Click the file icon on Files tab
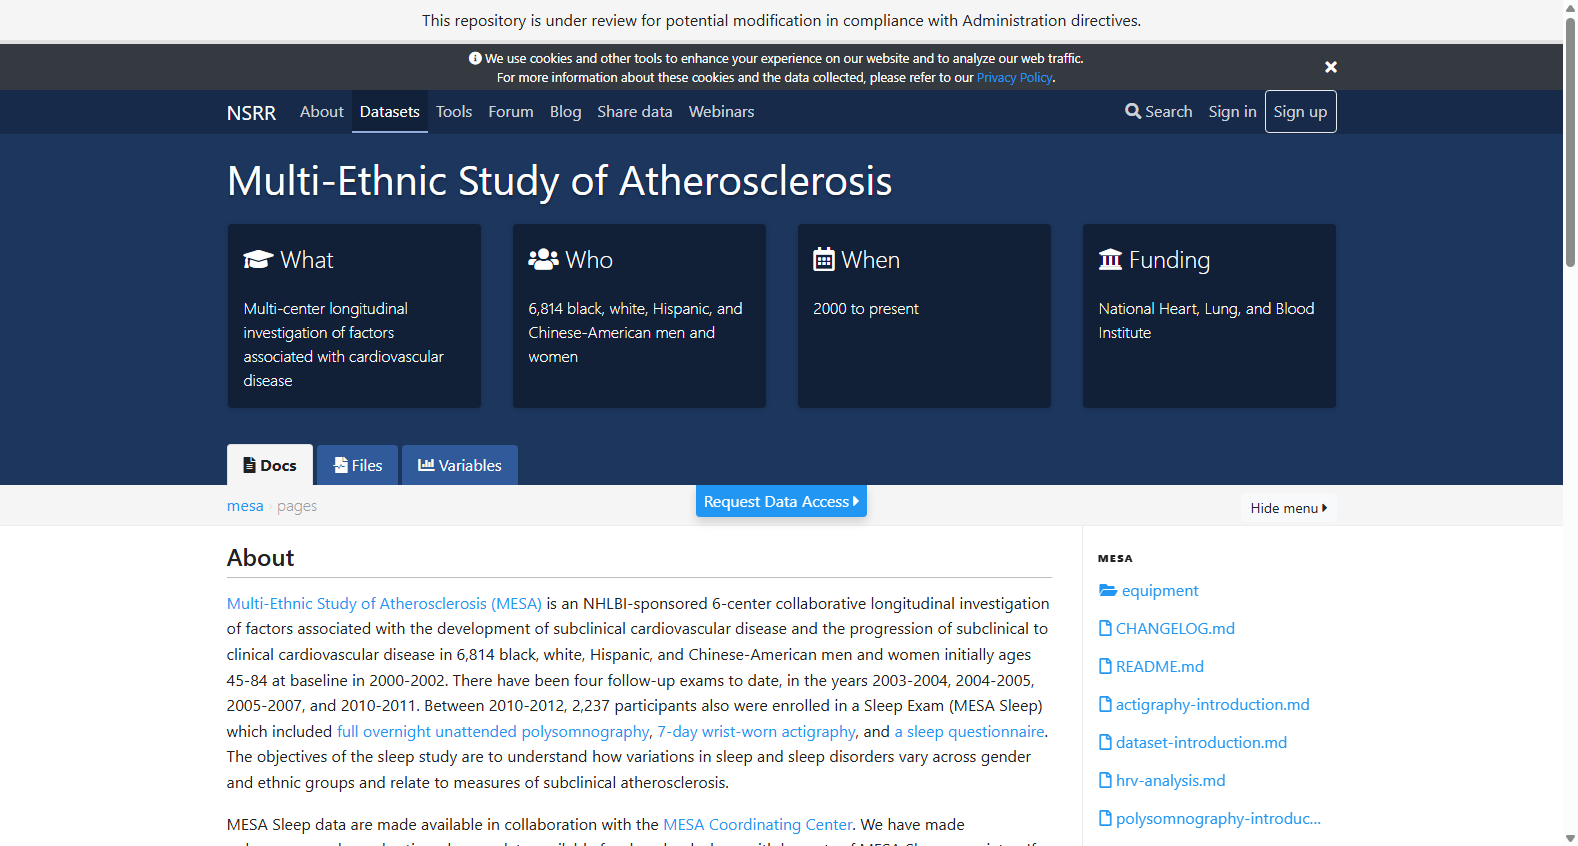This screenshot has width=1578, height=846. 340,465
